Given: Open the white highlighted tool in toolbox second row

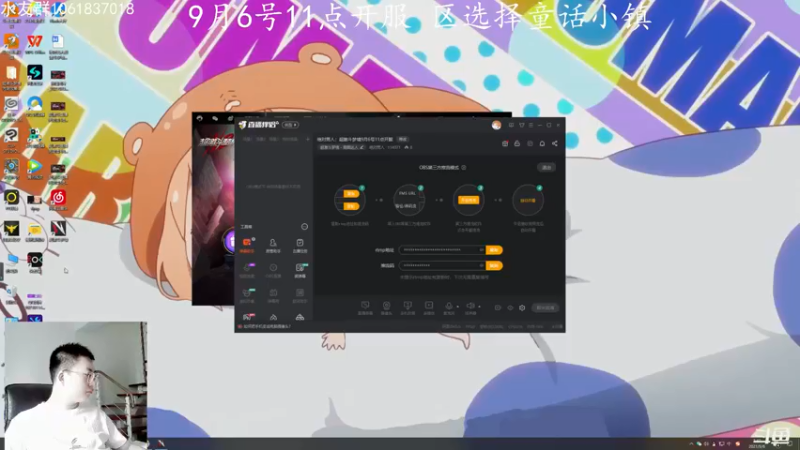Looking at the screenshot, I should [x=300, y=270].
